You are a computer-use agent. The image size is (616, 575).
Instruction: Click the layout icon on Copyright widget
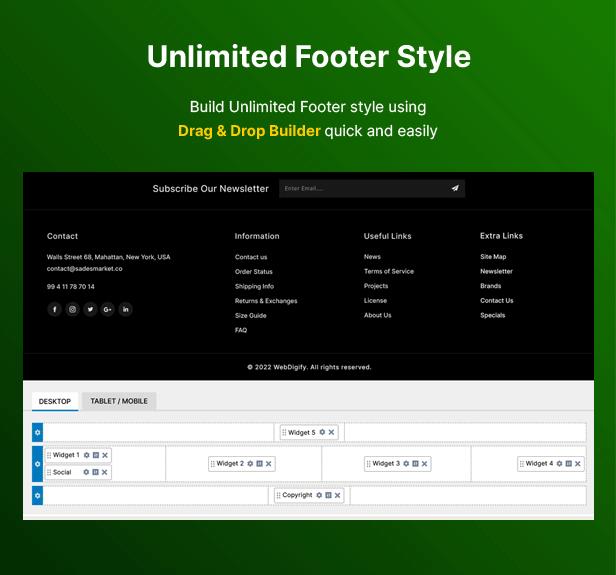[x=328, y=495]
